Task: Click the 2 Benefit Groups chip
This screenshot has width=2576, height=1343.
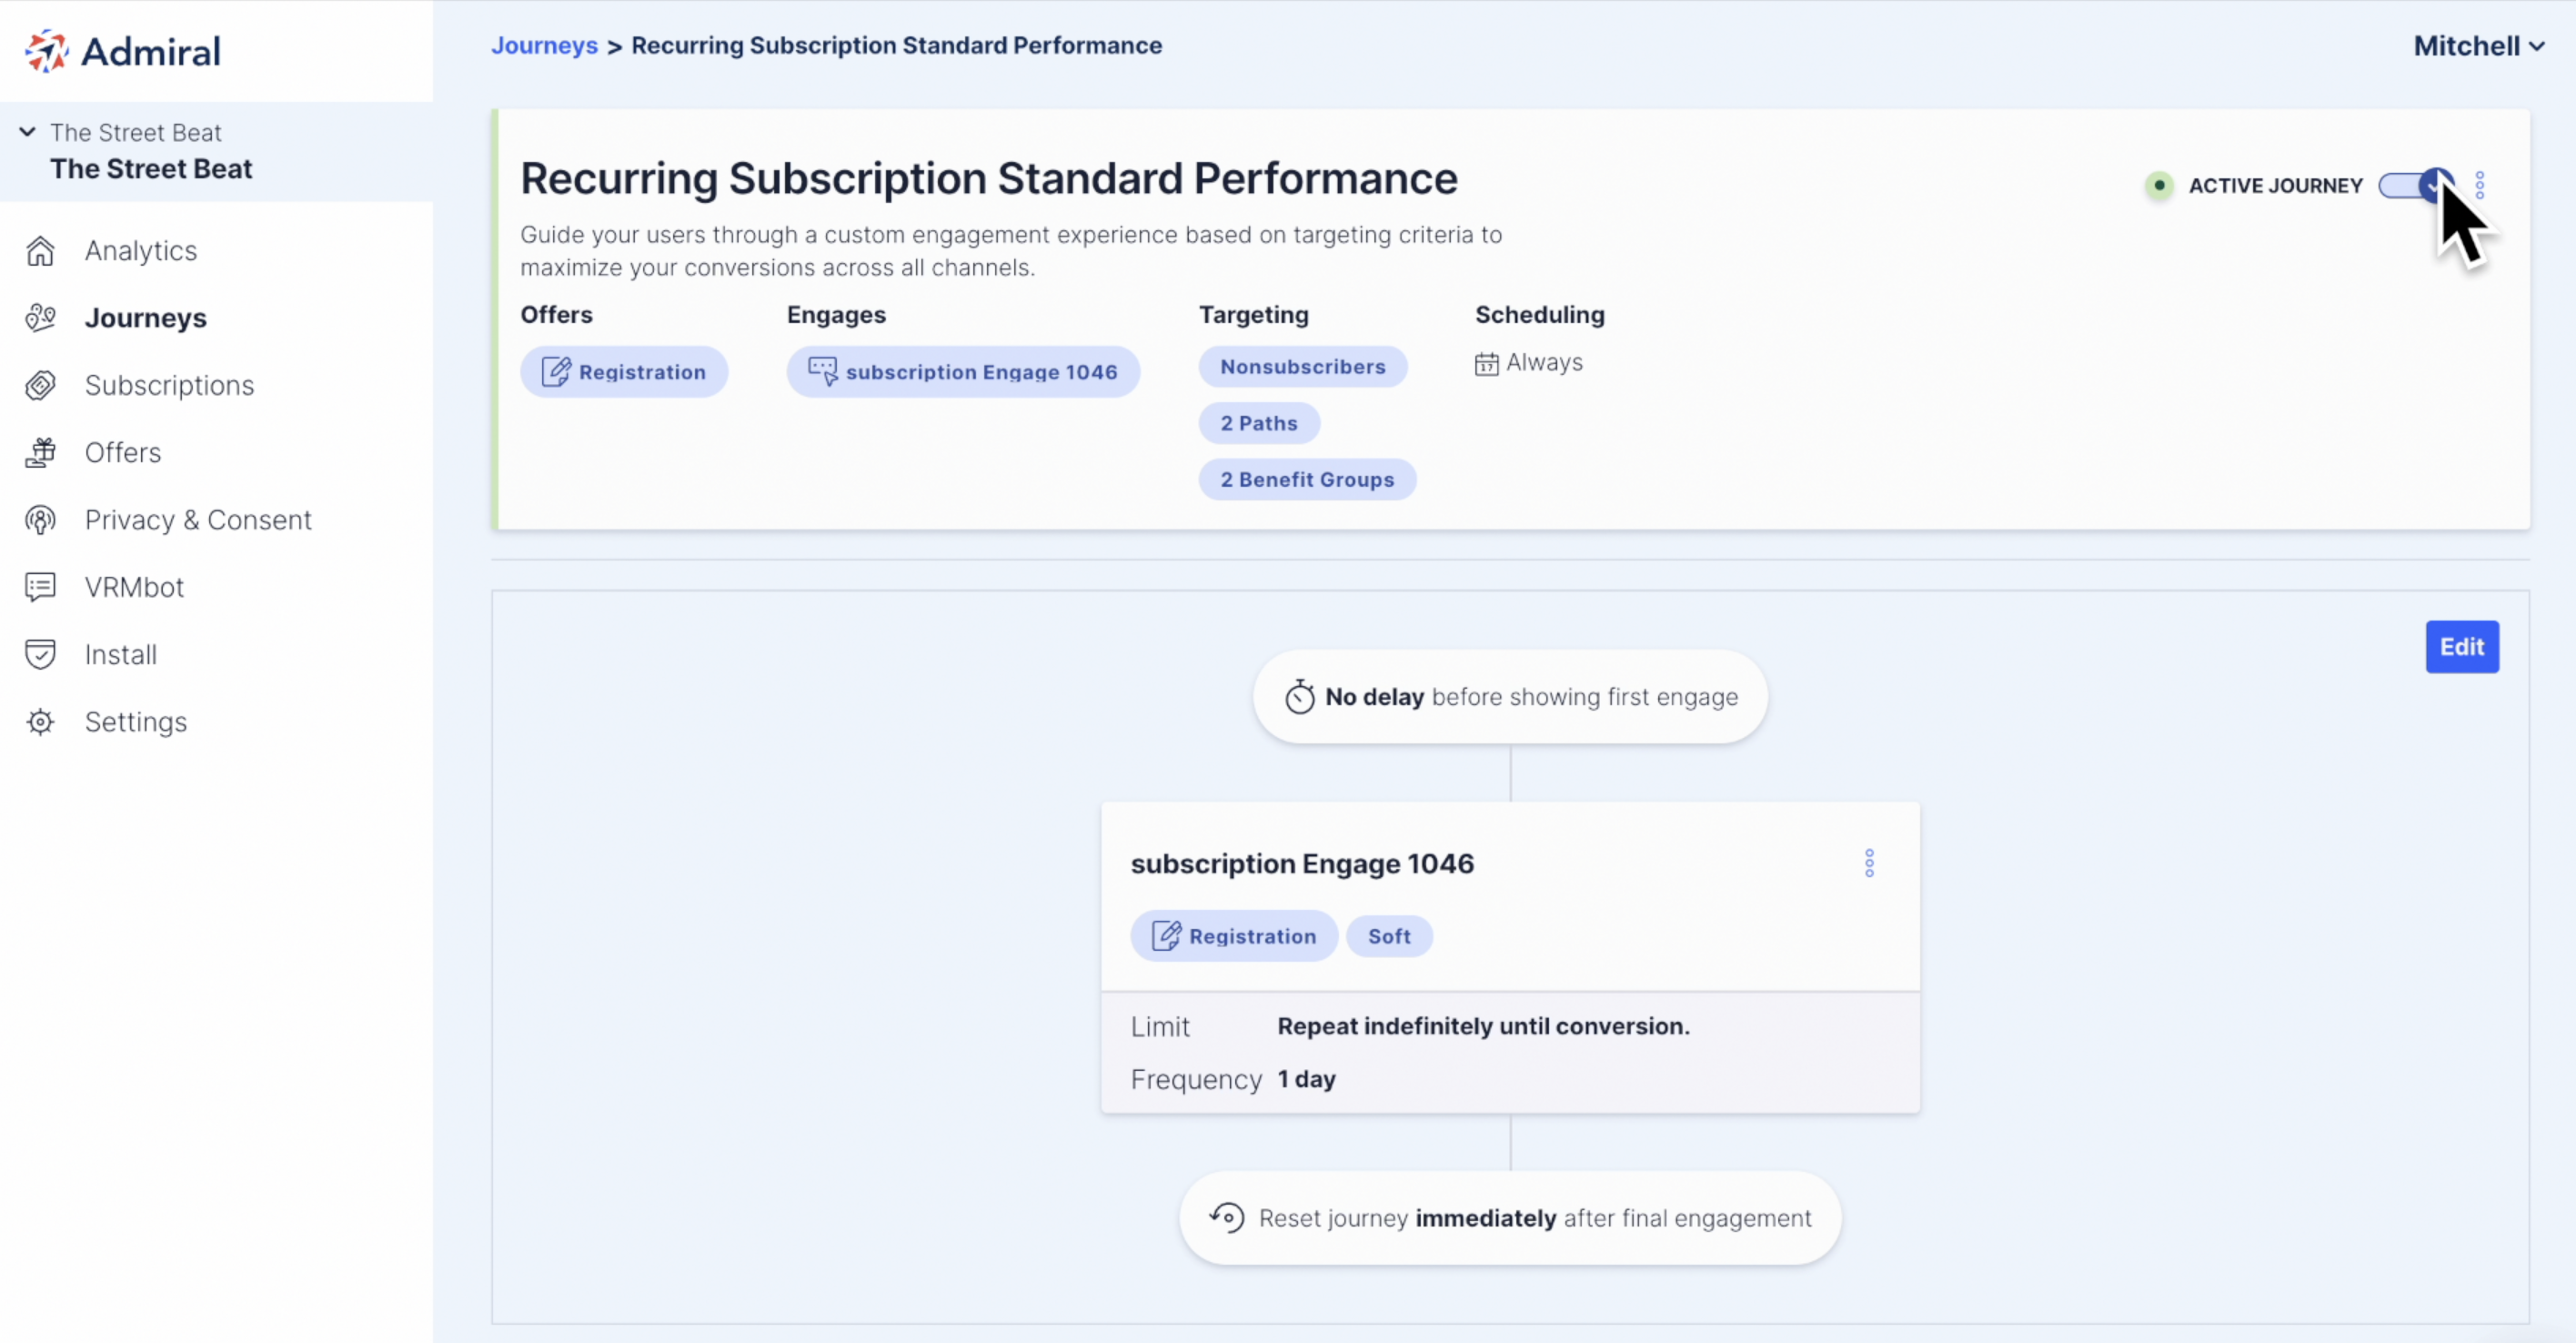Action: coord(1307,479)
